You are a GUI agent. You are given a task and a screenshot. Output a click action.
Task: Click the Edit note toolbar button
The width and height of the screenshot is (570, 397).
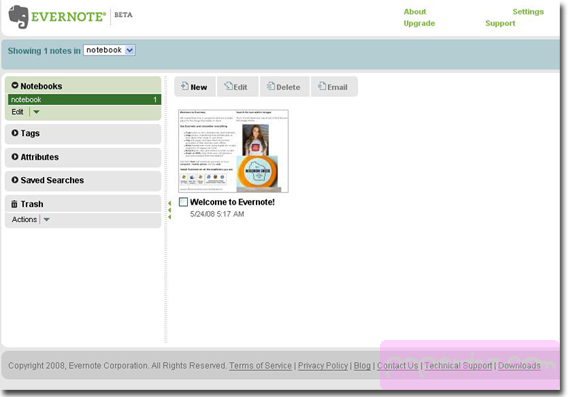[x=237, y=87]
